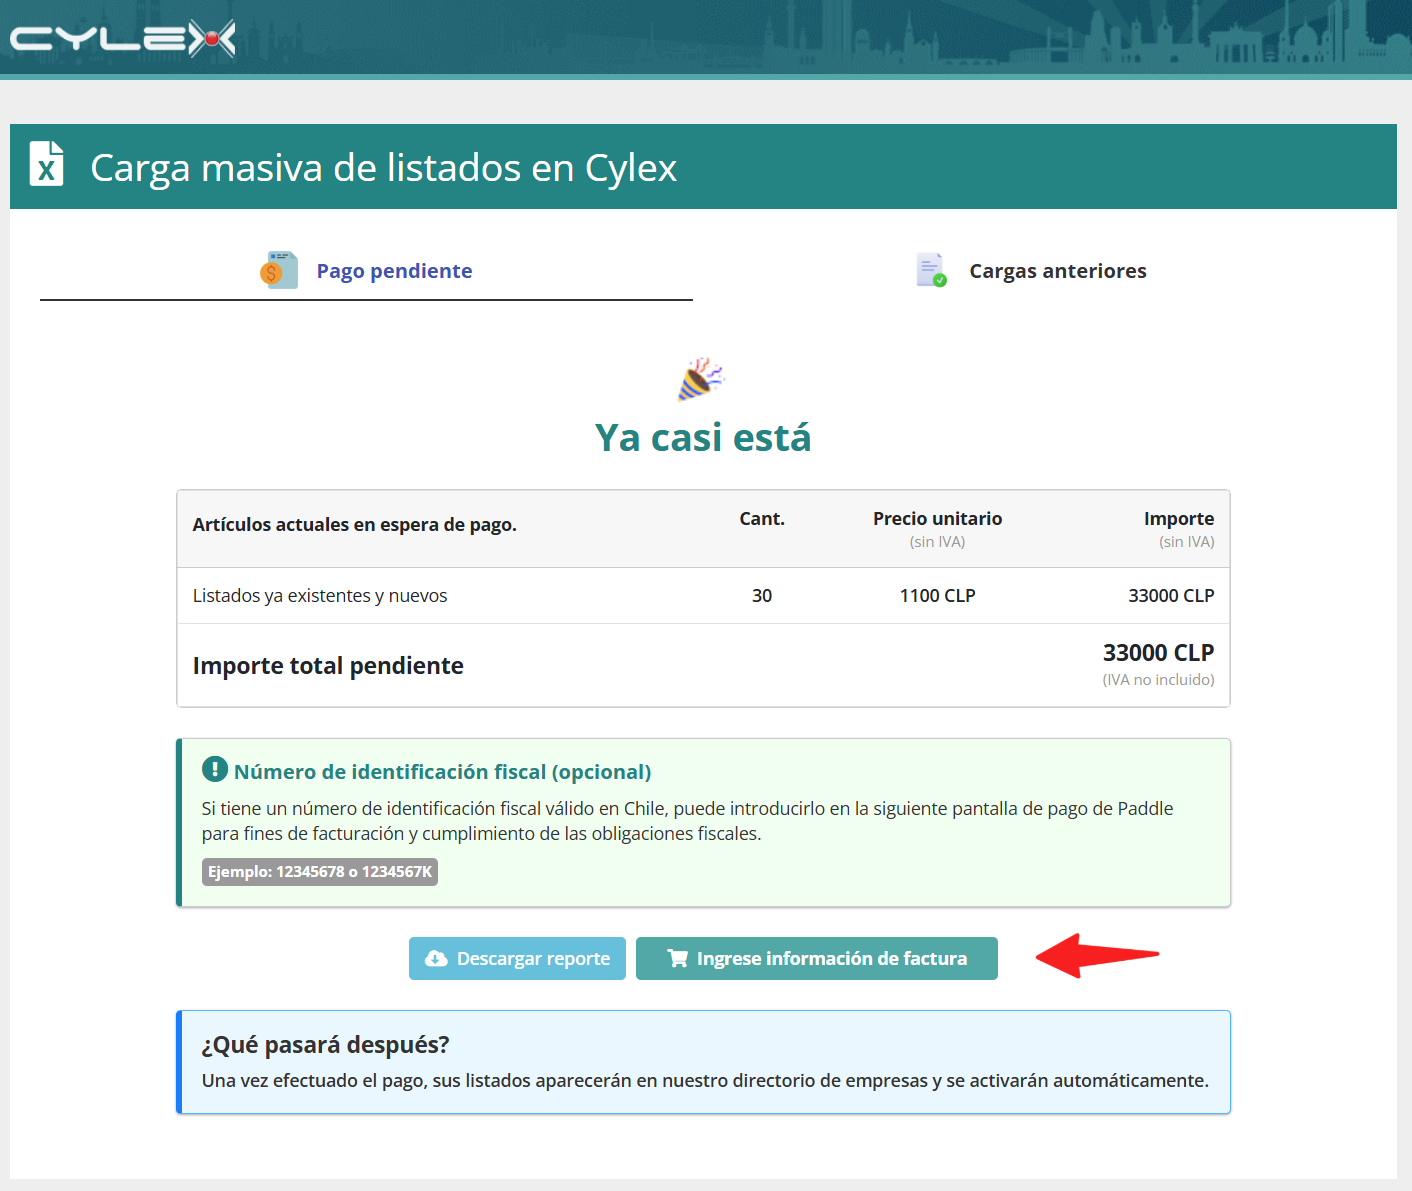Click the shopping cart icon

678,959
